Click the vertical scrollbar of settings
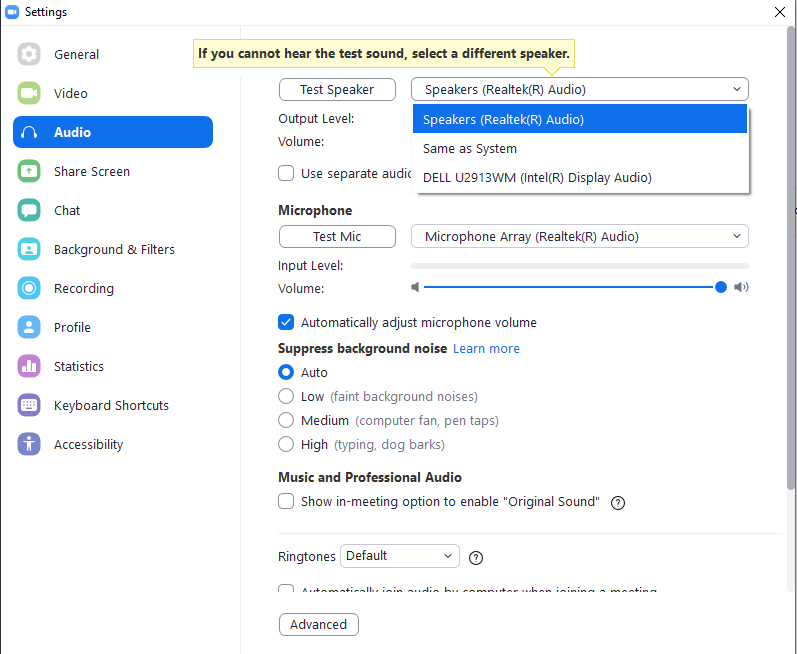 click(790, 257)
